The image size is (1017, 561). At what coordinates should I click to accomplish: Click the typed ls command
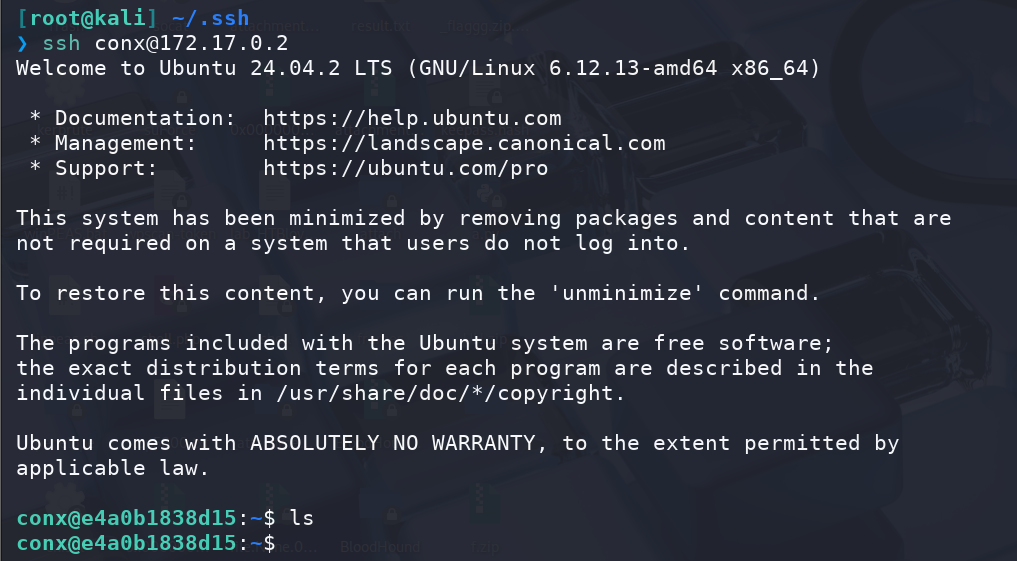pyautogui.click(x=302, y=518)
